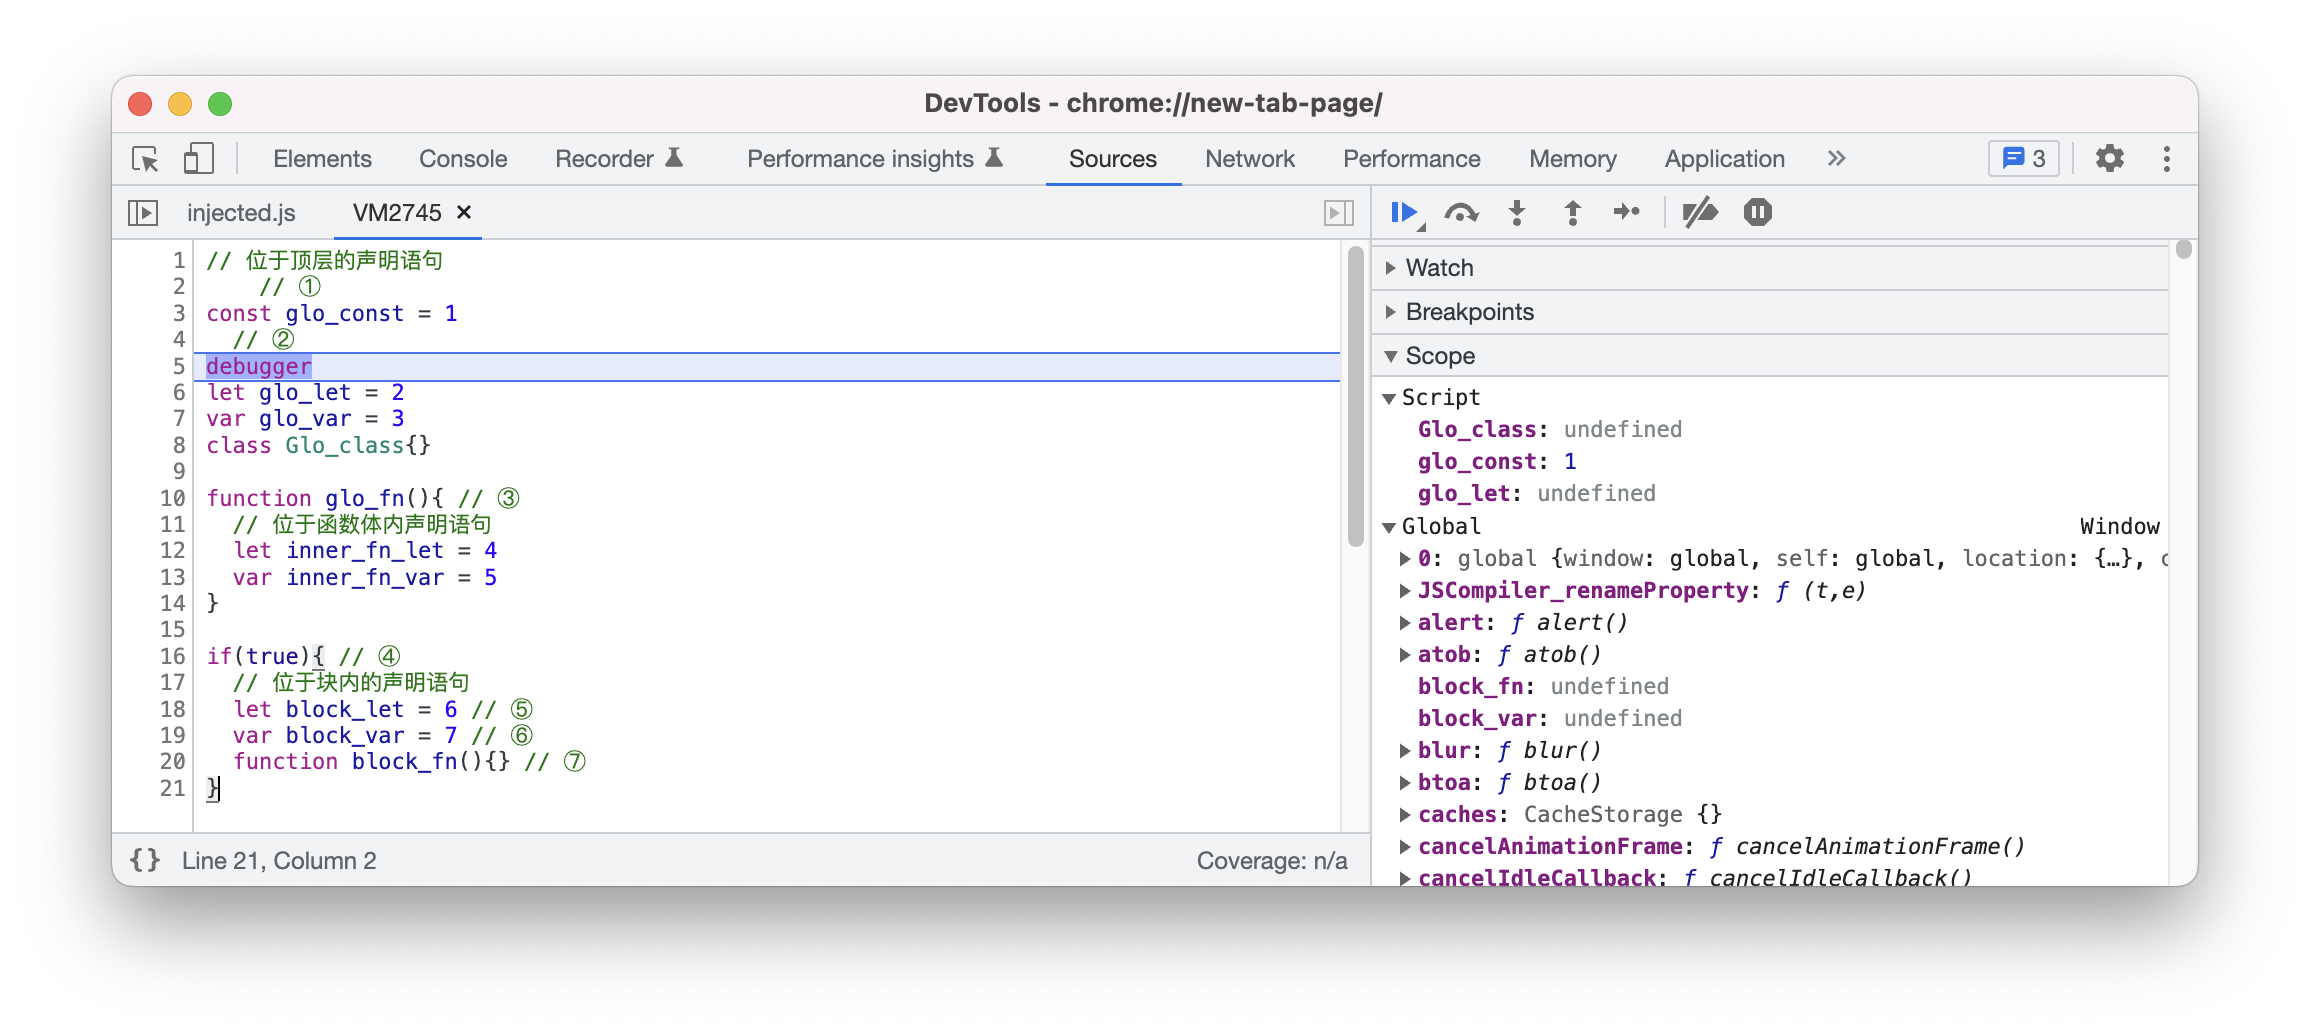Click the Line 21, Column 2 status

pos(279,861)
